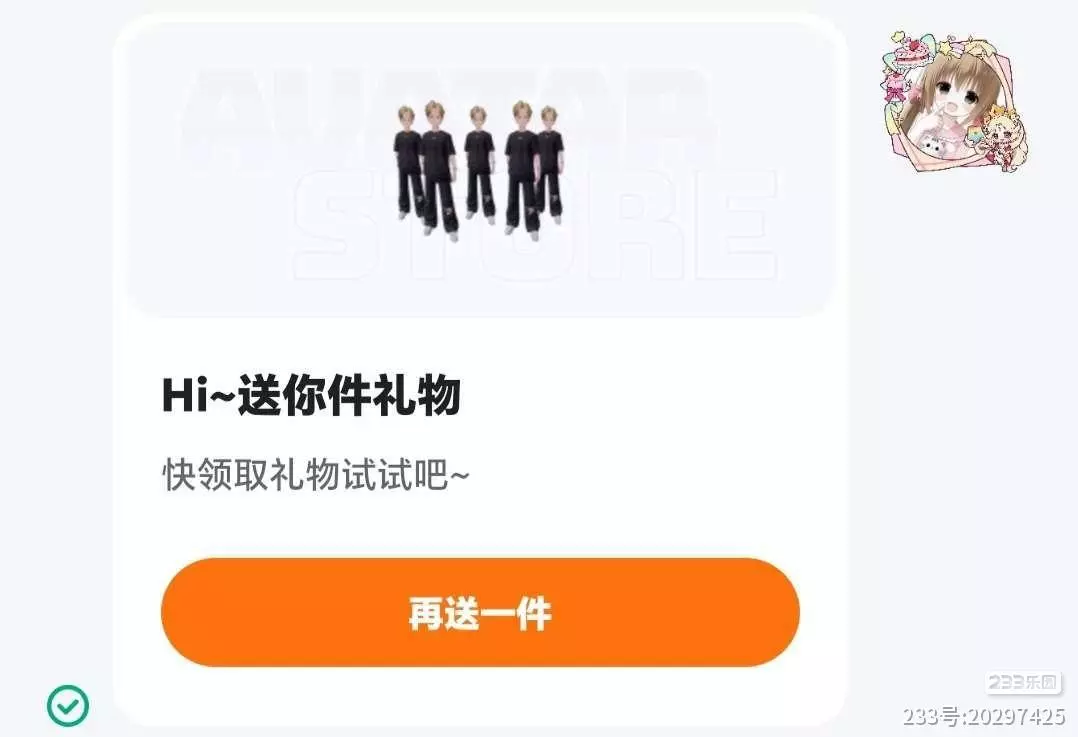The image size is (1078, 737).
Task: Tap the green checkmark status icon
Action: pos(68,705)
